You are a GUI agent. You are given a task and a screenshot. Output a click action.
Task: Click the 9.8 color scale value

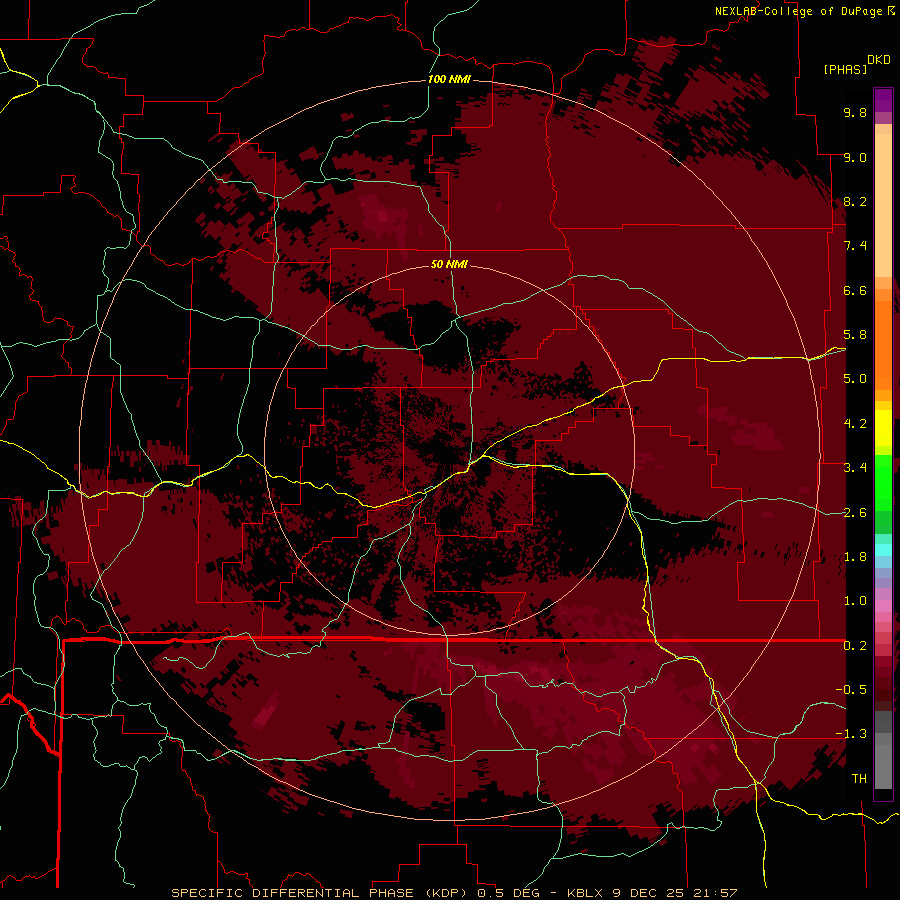click(x=855, y=112)
